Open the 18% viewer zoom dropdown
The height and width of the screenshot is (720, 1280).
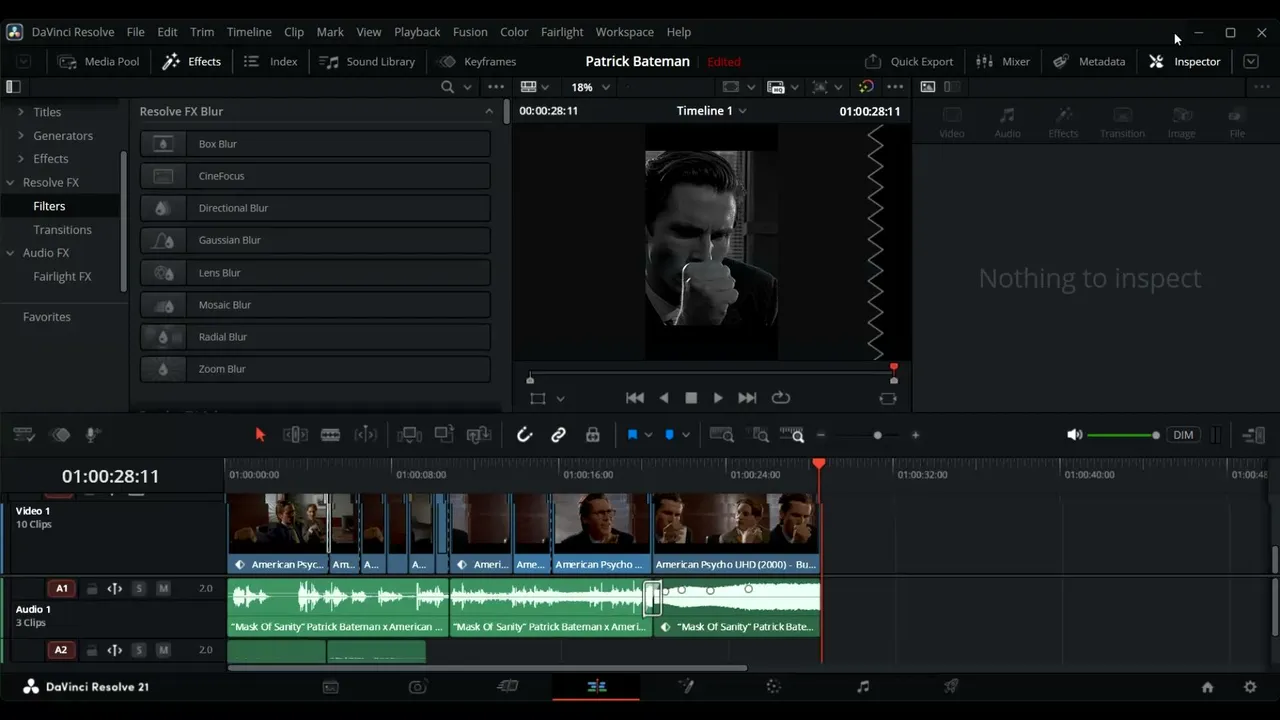591,87
